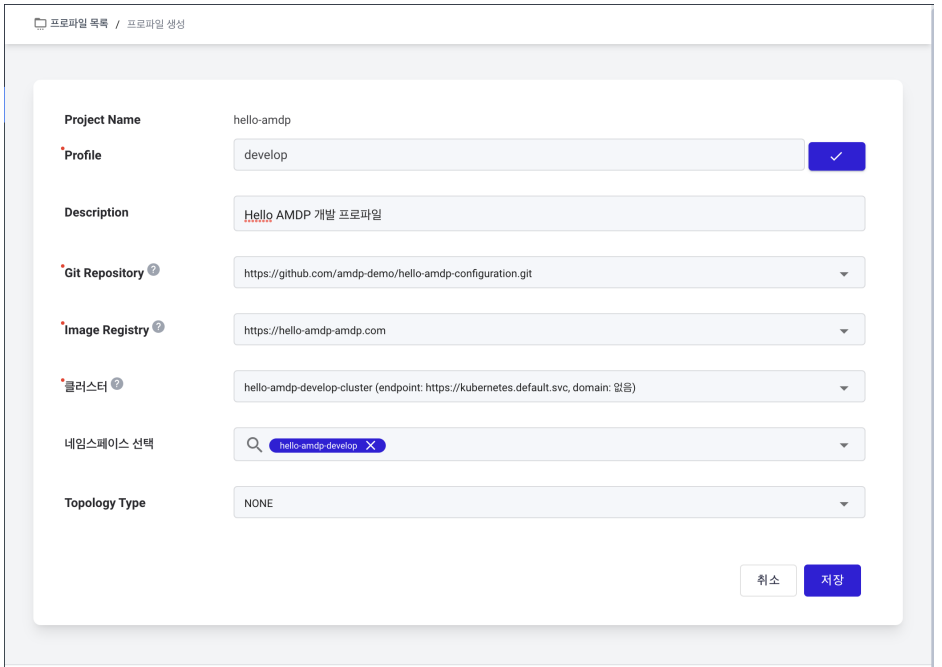Click the namespace search magnifier icon
The image size is (942, 667).
point(254,445)
